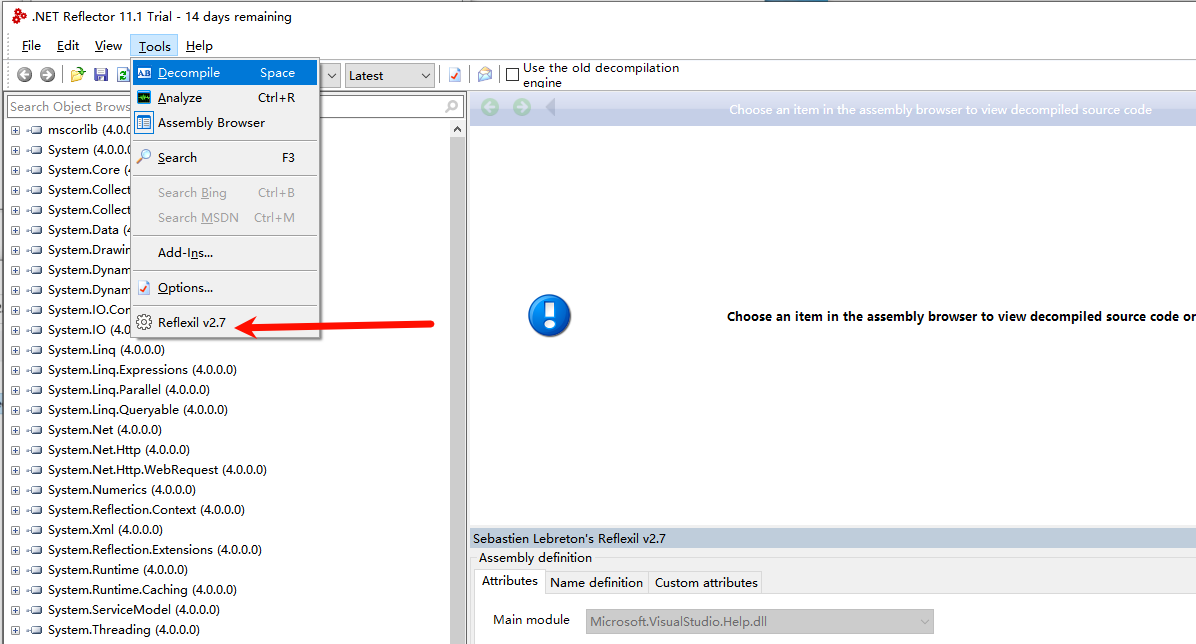Choose Add-Ins... from Tools menu
This screenshot has width=1196, height=644.
225,253
